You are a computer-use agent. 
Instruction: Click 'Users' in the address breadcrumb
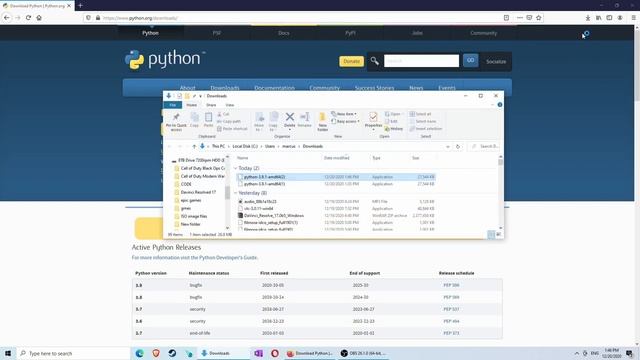[270, 146]
